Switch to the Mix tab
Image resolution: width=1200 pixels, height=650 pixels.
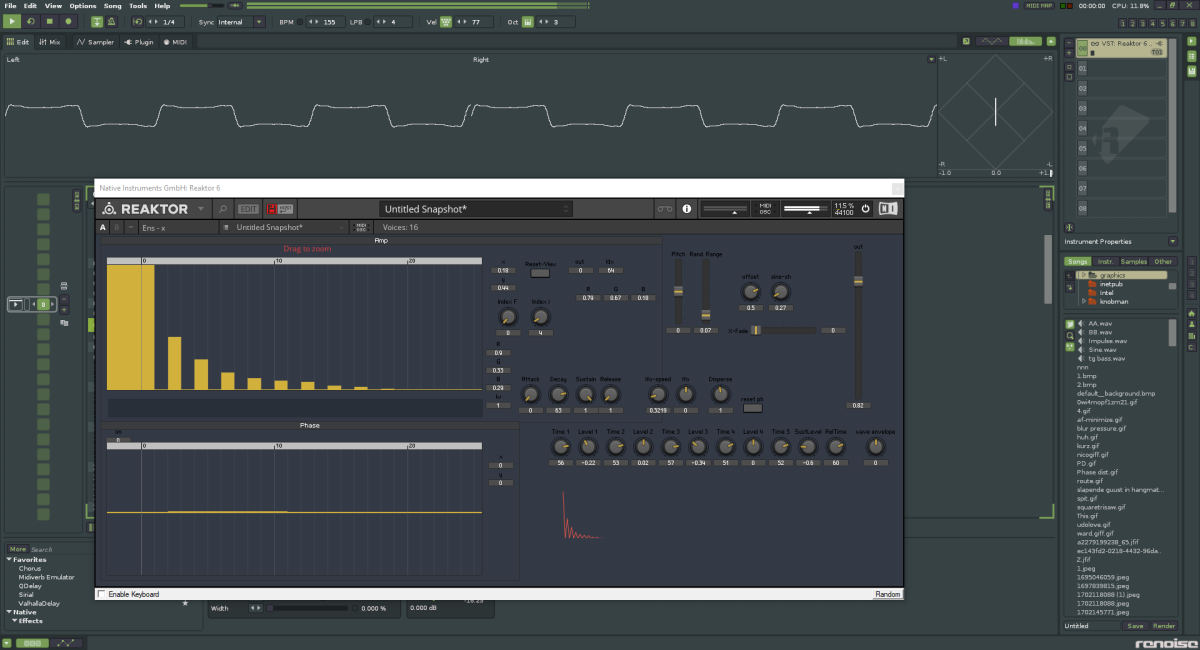point(50,42)
